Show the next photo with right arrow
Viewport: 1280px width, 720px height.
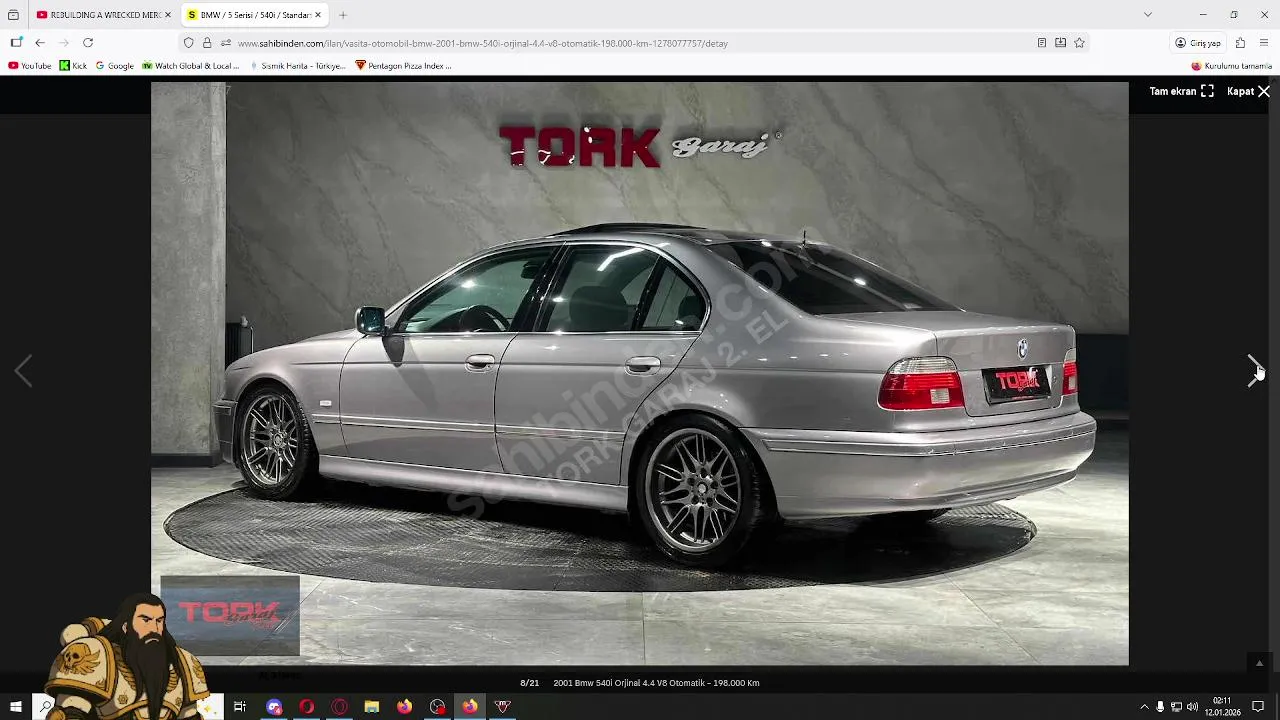click(1254, 371)
